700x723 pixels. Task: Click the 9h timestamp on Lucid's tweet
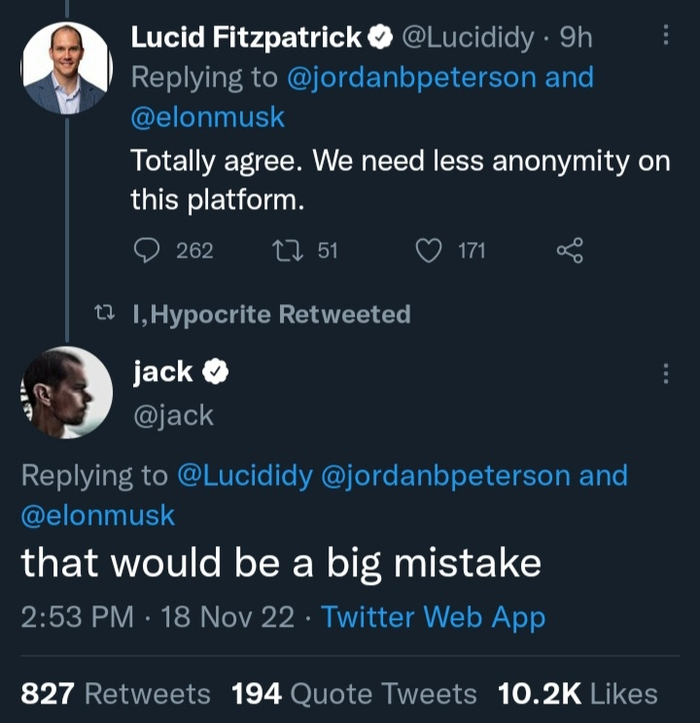click(x=576, y=38)
